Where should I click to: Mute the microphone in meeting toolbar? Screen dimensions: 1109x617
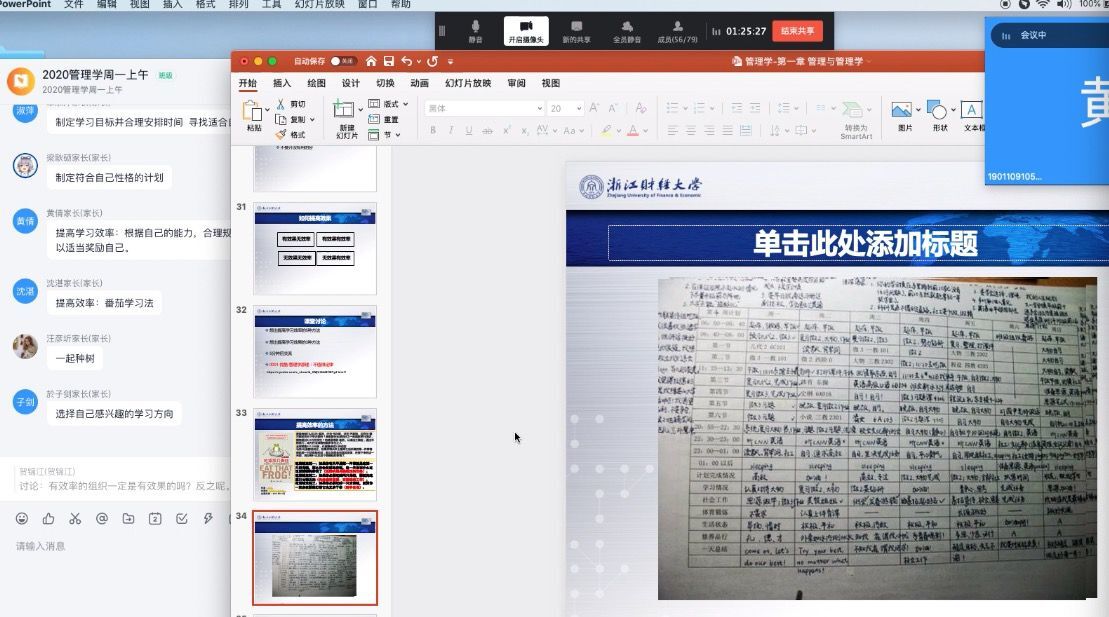click(x=475, y=29)
